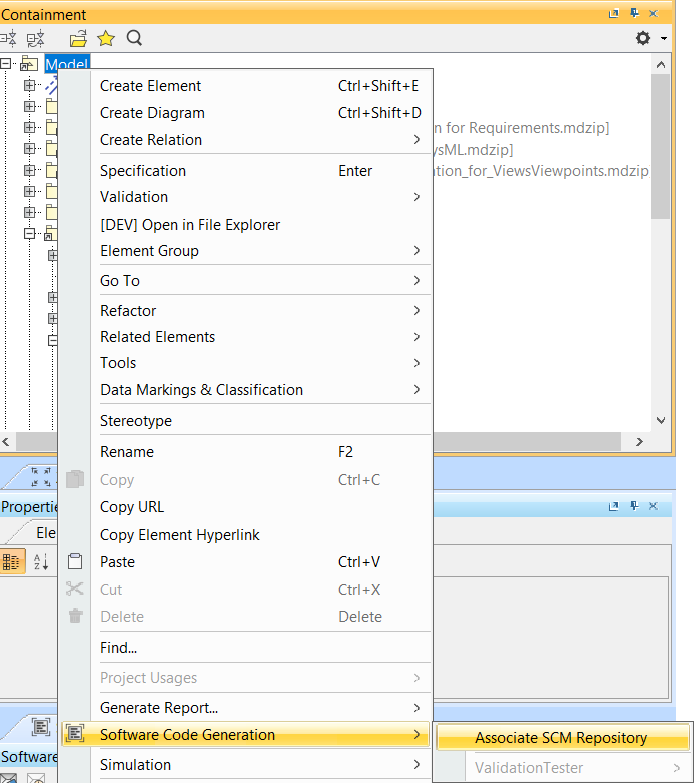Click the collapse-all tree icon in Containment toolbar
The image size is (694, 783).
click(x=8, y=38)
